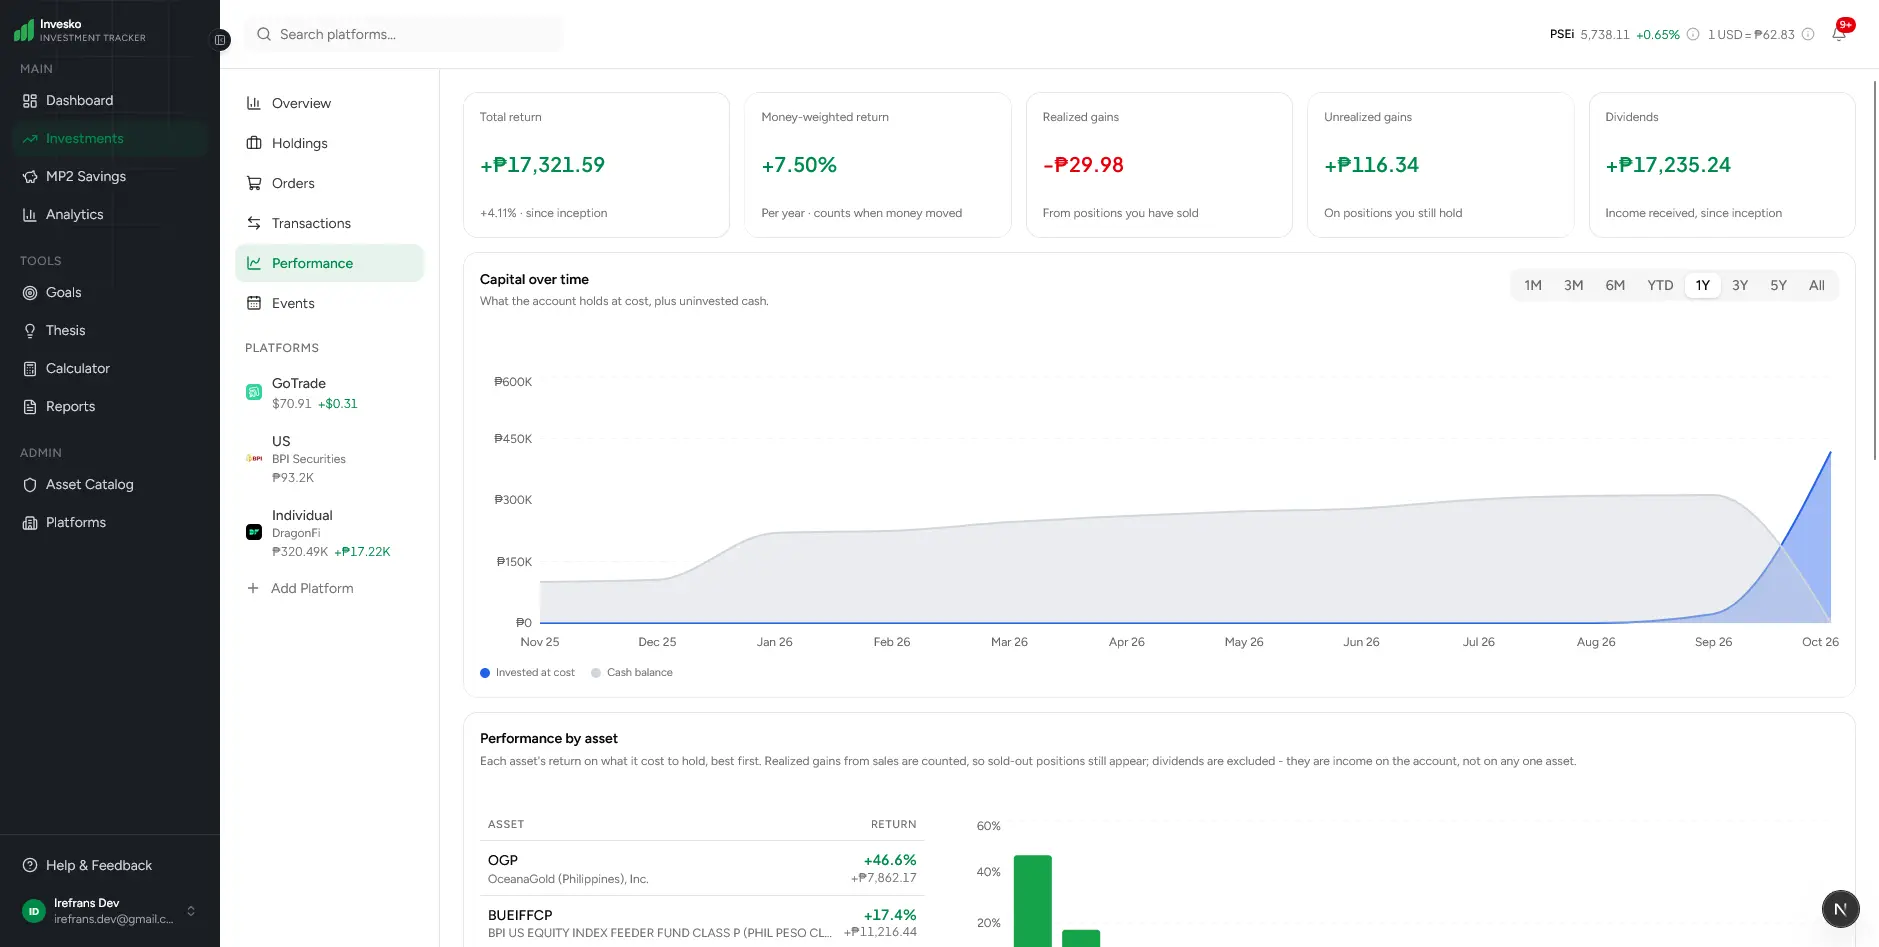Click the Search platforms field
The image size is (1879, 947).
tap(404, 34)
